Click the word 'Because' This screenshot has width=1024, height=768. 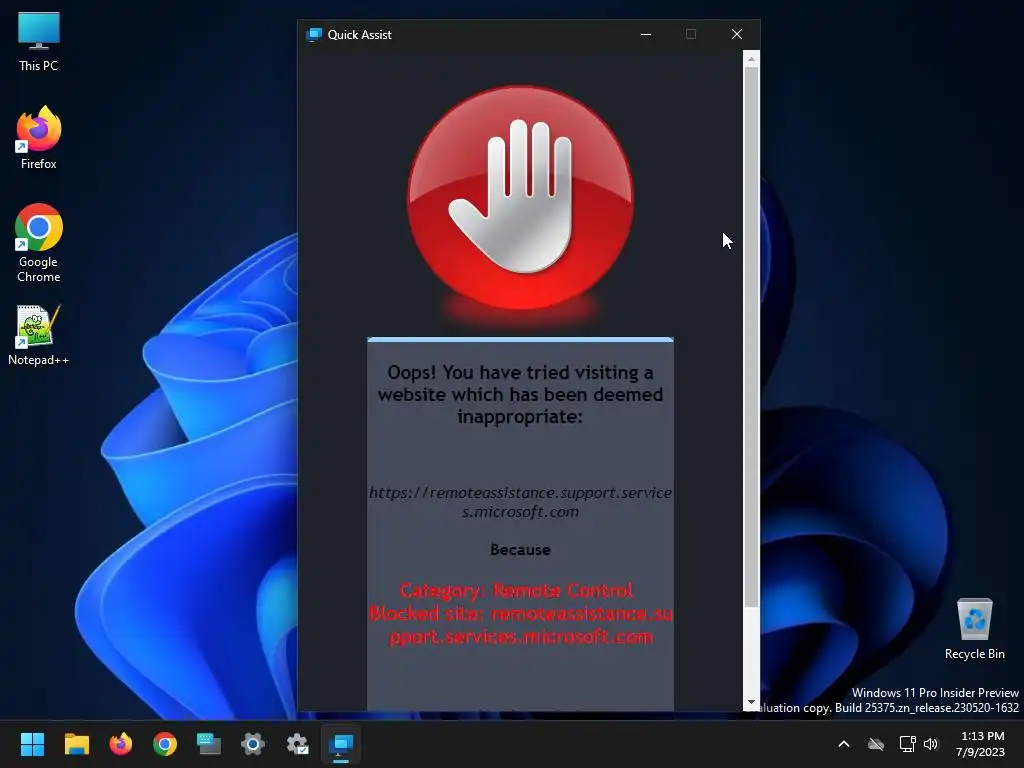520,550
